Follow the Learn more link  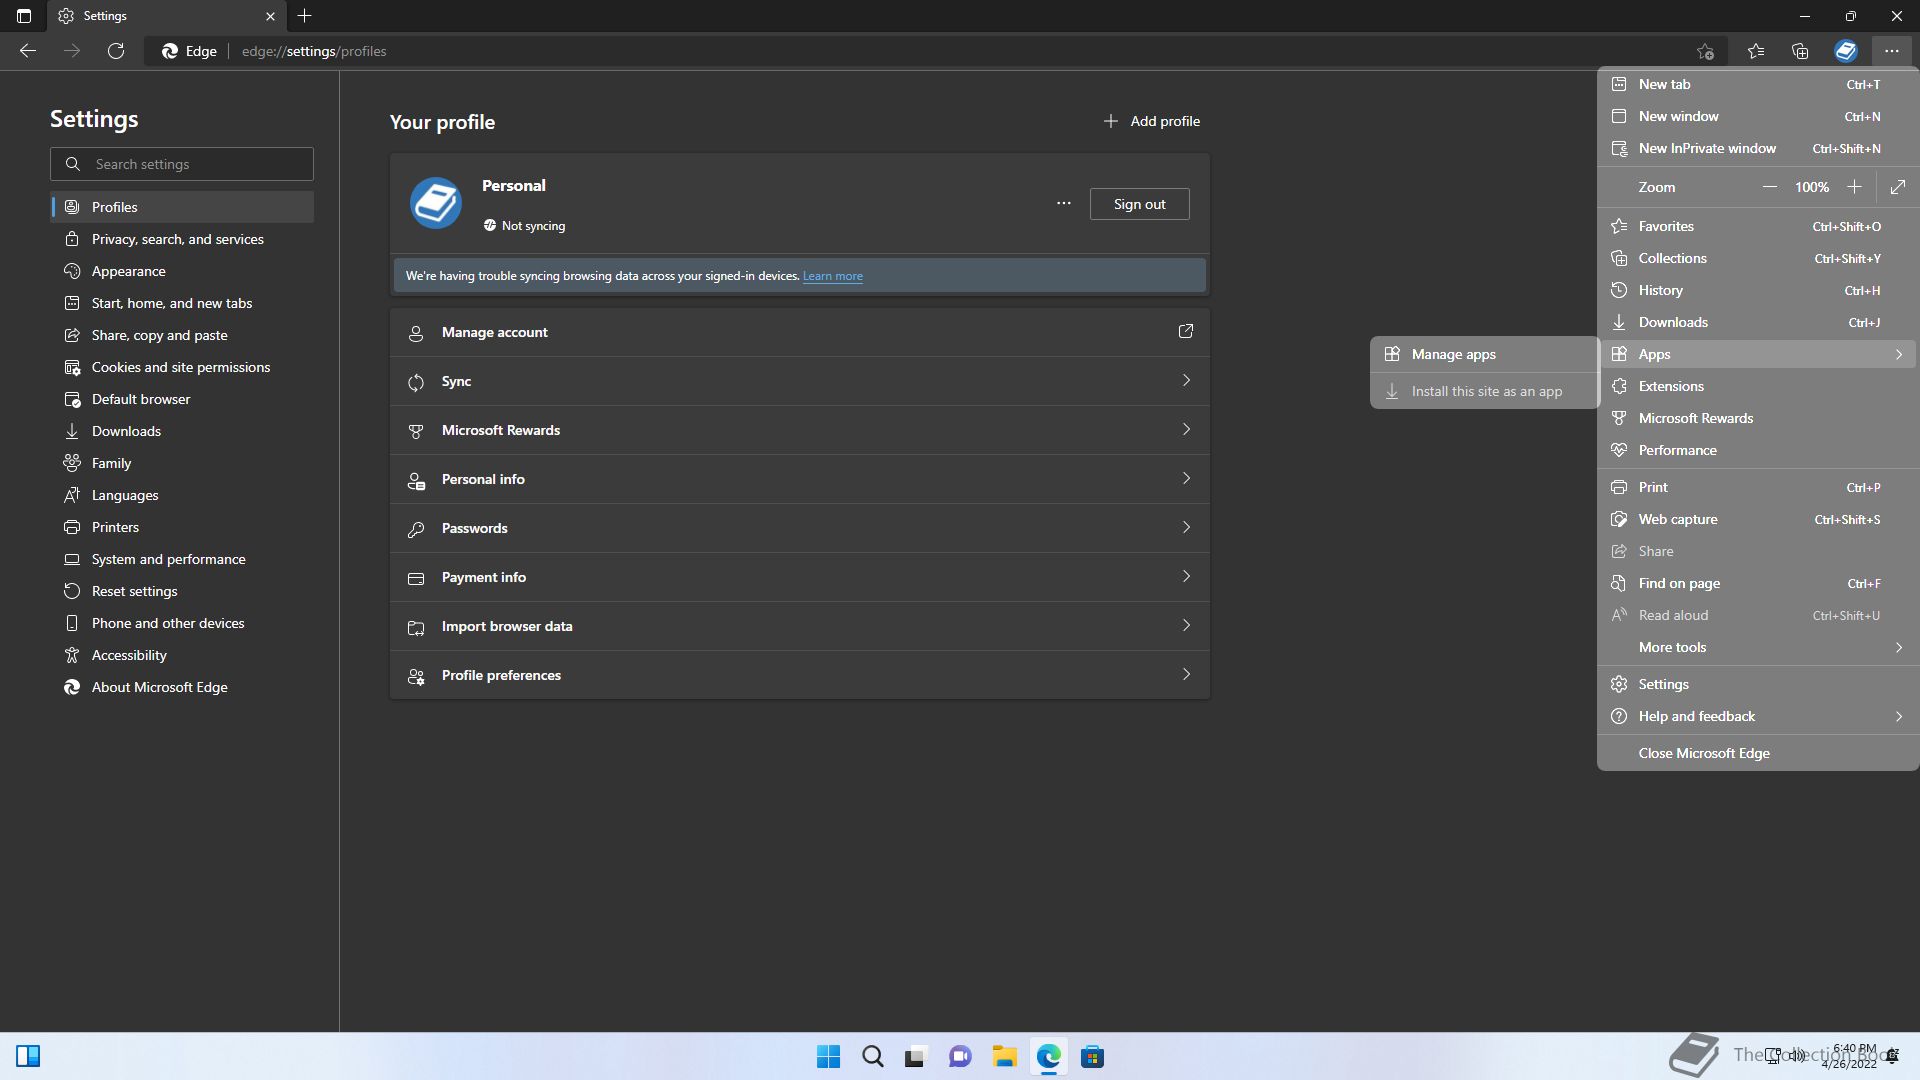[x=832, y=276]
